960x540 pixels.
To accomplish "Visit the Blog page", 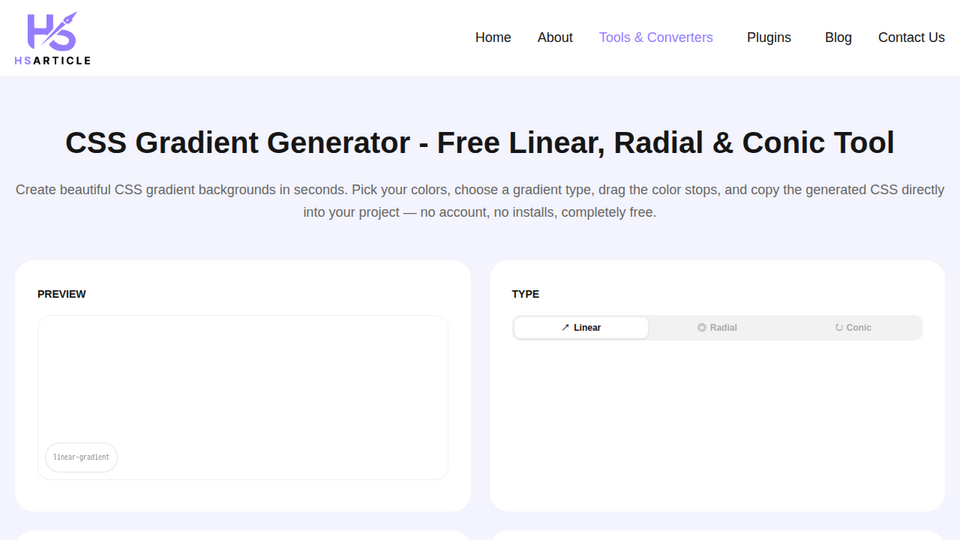I will coord(838,37).
